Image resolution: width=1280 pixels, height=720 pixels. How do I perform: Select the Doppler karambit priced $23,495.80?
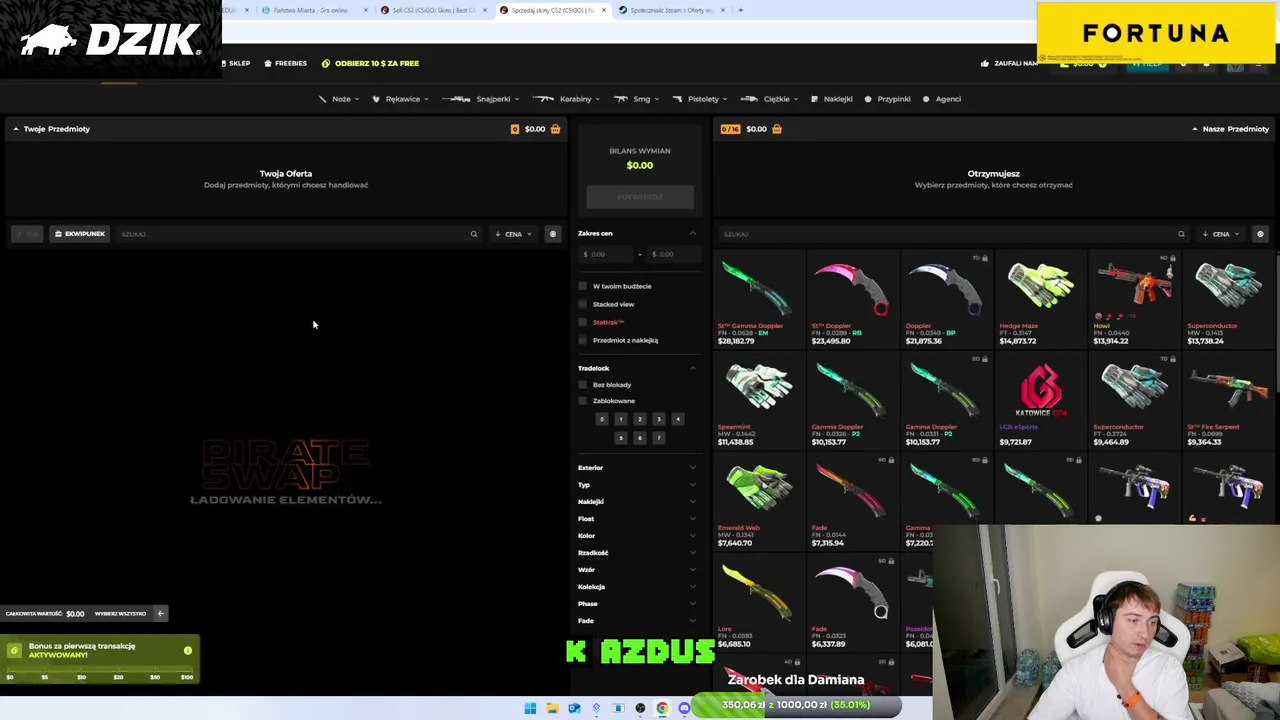pos(852,299)
